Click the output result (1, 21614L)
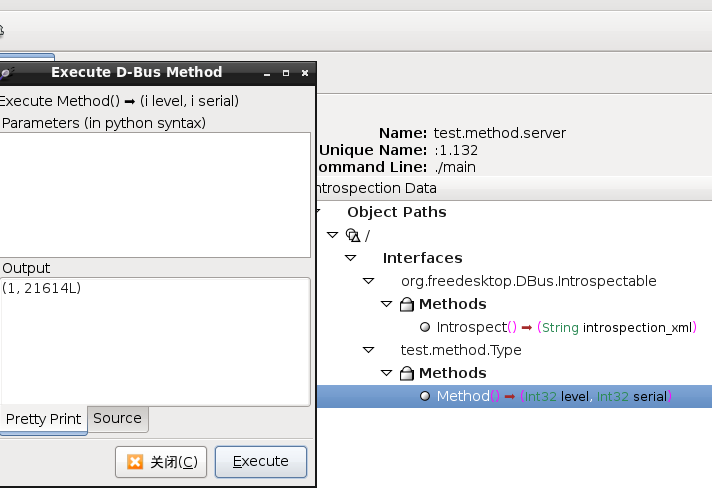The height and width of the screenshot is (488, 712). coord(41,288)
